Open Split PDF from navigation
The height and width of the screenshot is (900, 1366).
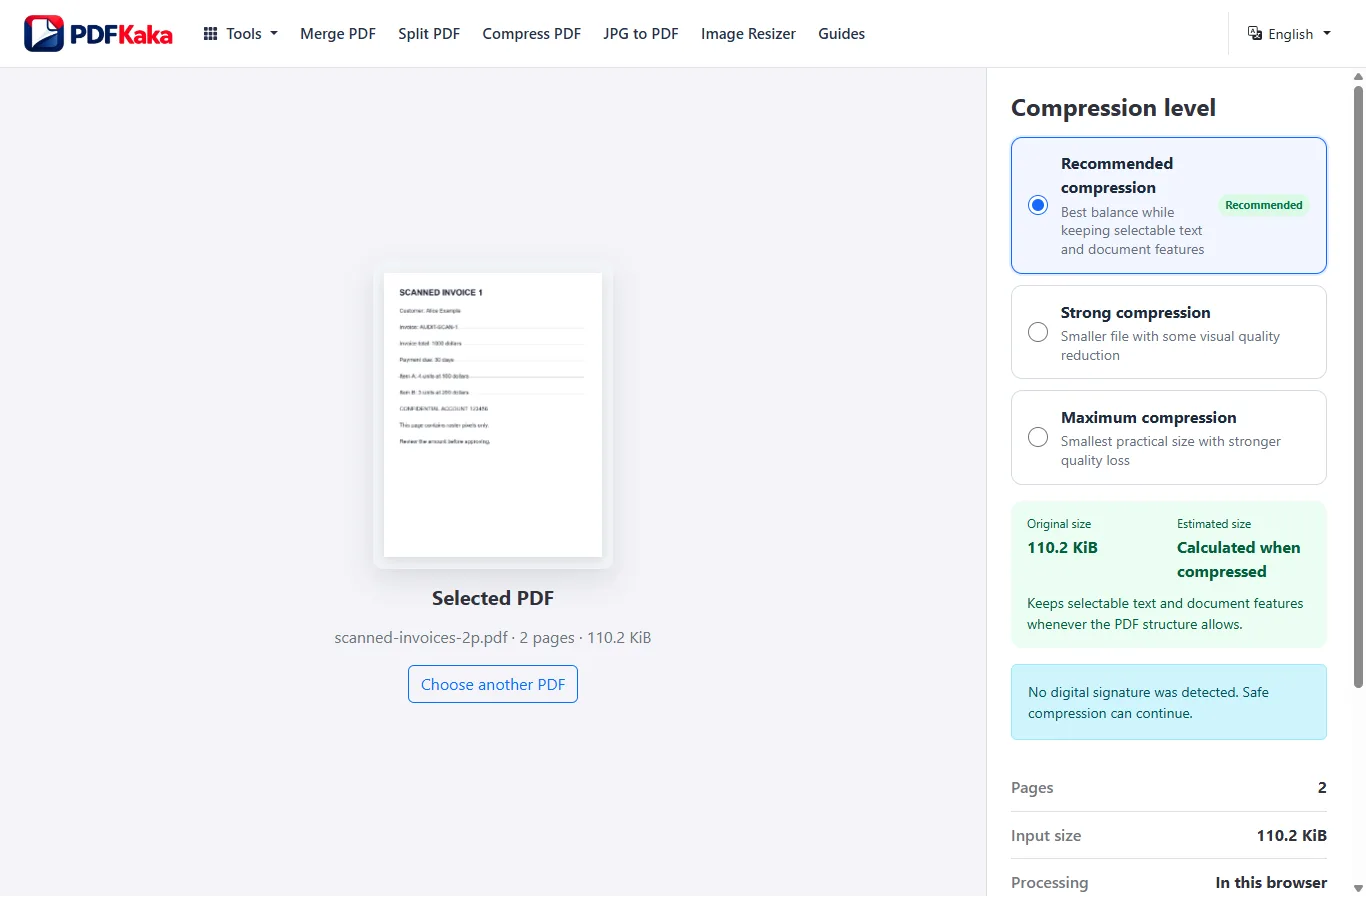tap(429, 34)
